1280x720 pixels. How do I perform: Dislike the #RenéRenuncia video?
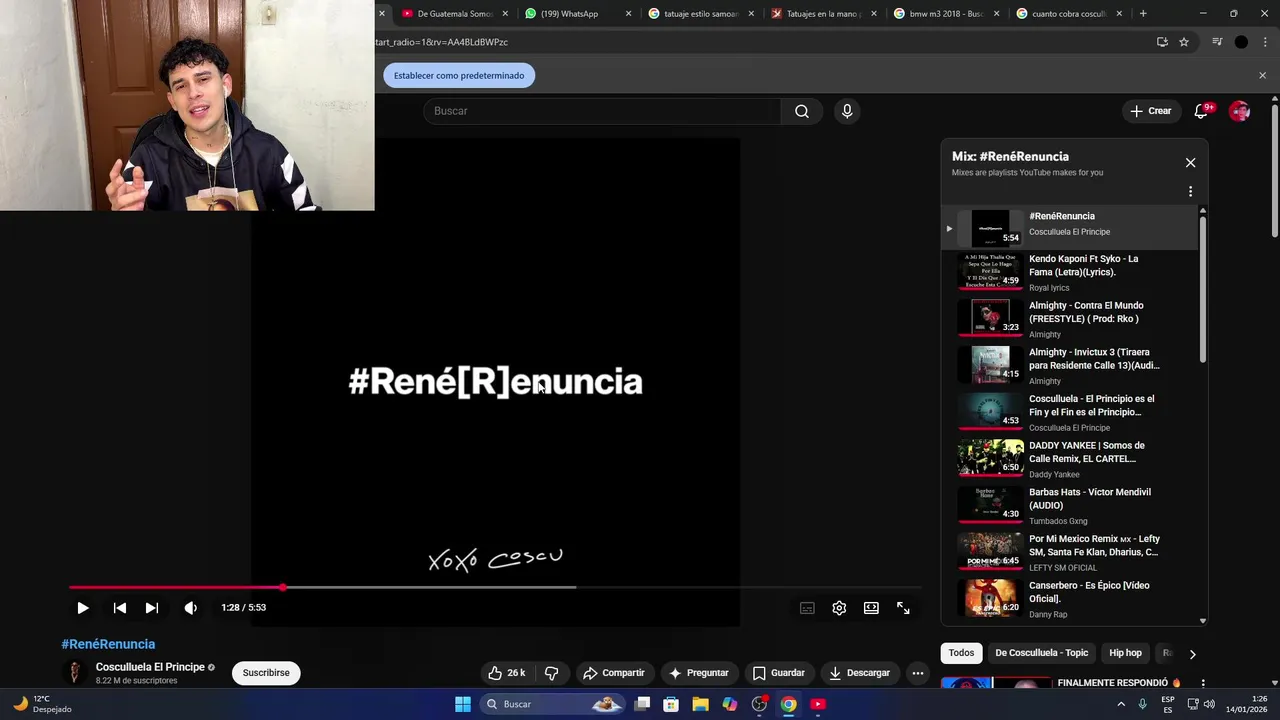[551, 673]
